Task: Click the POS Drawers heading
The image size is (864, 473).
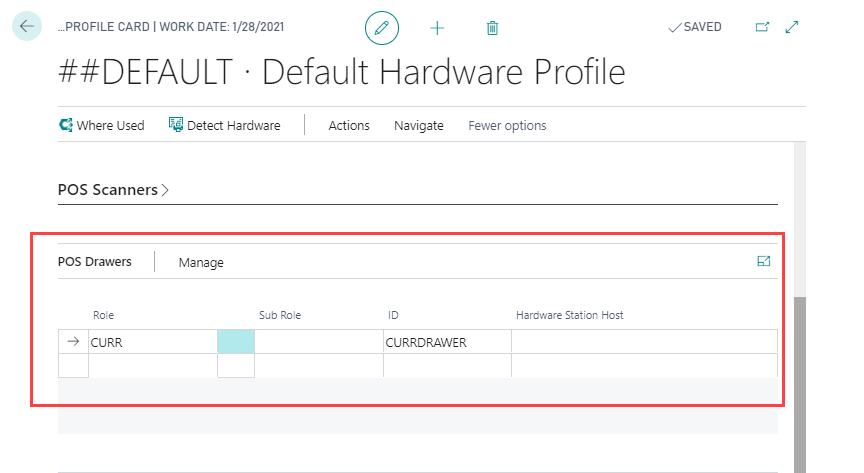Action: [94, 261]
